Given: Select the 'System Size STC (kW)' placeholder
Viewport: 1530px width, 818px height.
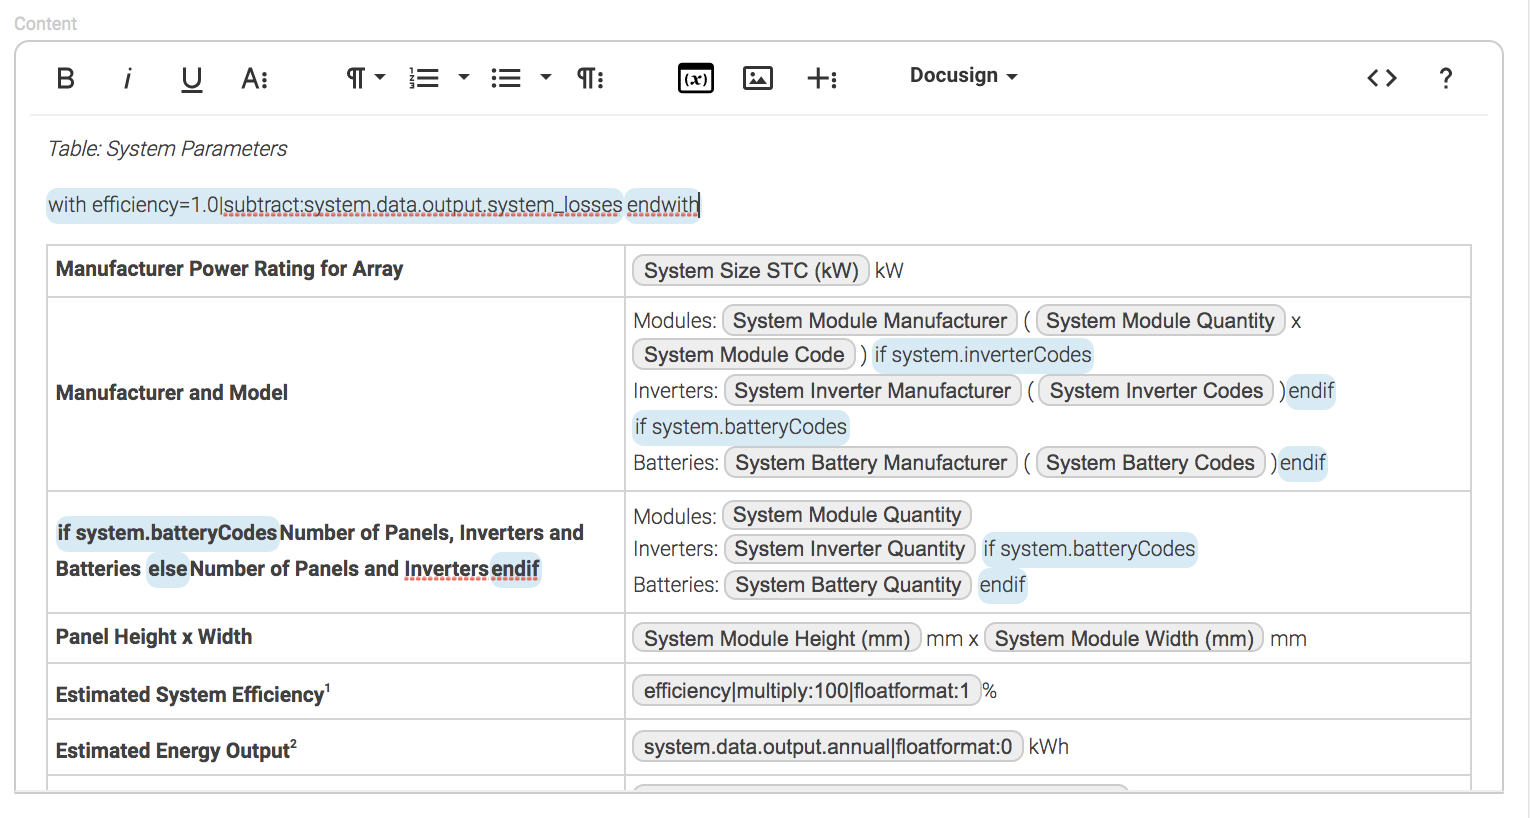Looking at the screenshot, I should (x=751, y=271).
